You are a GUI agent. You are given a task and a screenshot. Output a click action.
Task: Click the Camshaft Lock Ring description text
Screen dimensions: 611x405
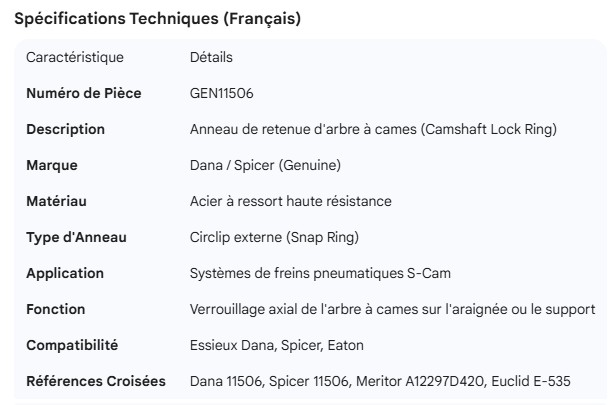coord(373,129)
